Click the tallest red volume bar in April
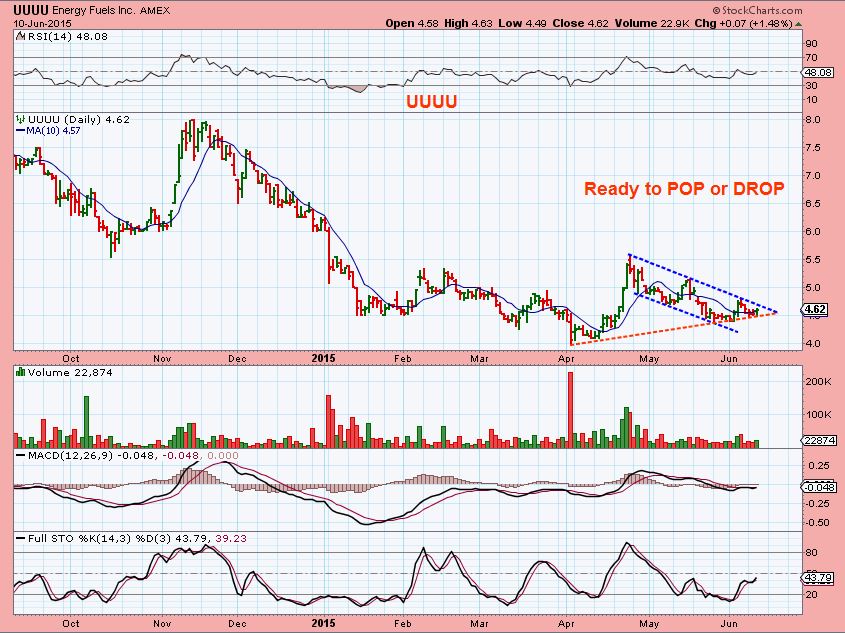Viewport: 845px width, 633px height. (571, 409)
